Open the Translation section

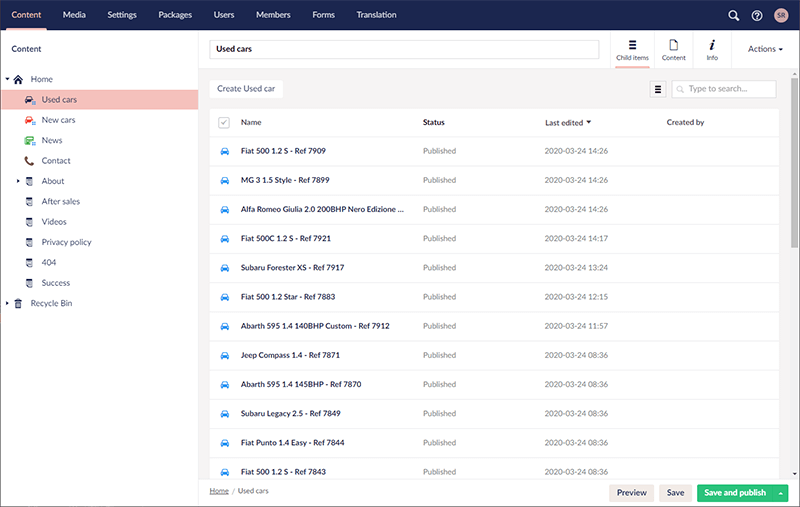point(376,15)
